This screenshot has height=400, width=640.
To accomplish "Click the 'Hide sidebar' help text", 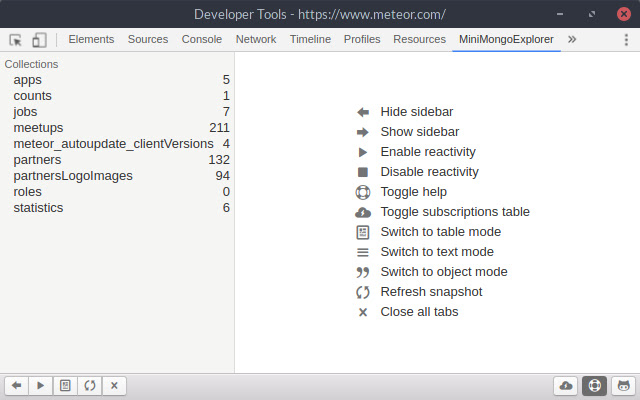I will [417, 111].
